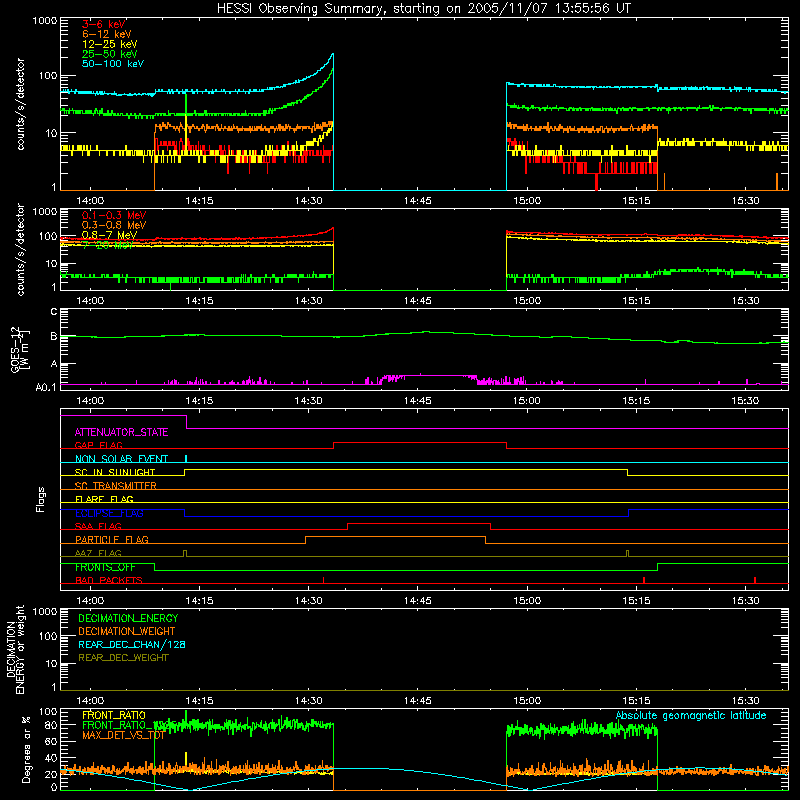Select the 3-6 keV legend label
Screen dimensions: 800x800
pos(104,24)
